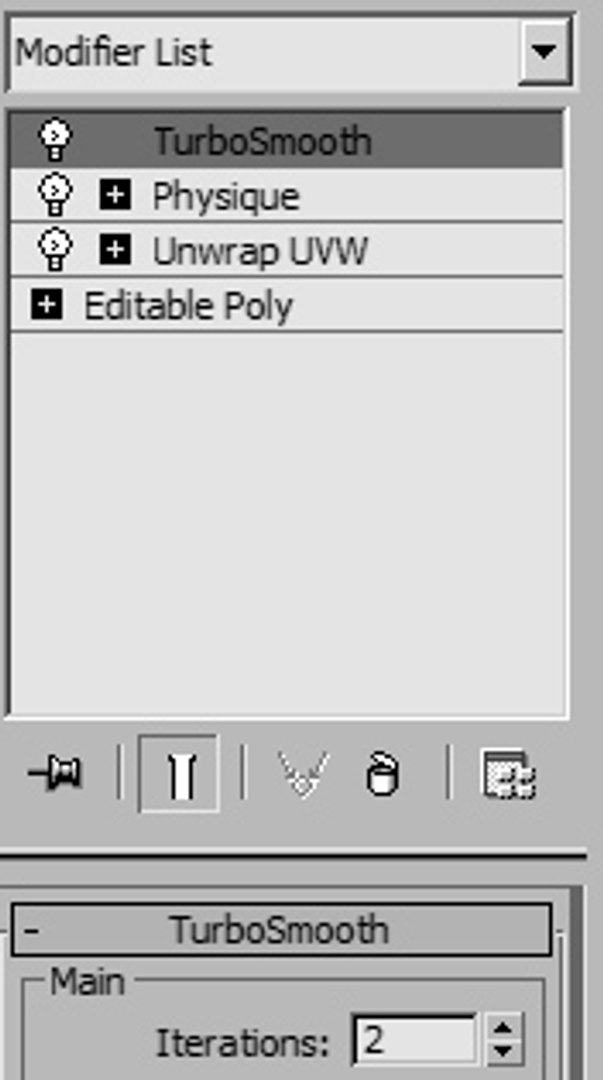The height and width of the screenshot is (1080, 603).
Task: Disable Physique modifier via lightbulb
Action: click(55, 195)
